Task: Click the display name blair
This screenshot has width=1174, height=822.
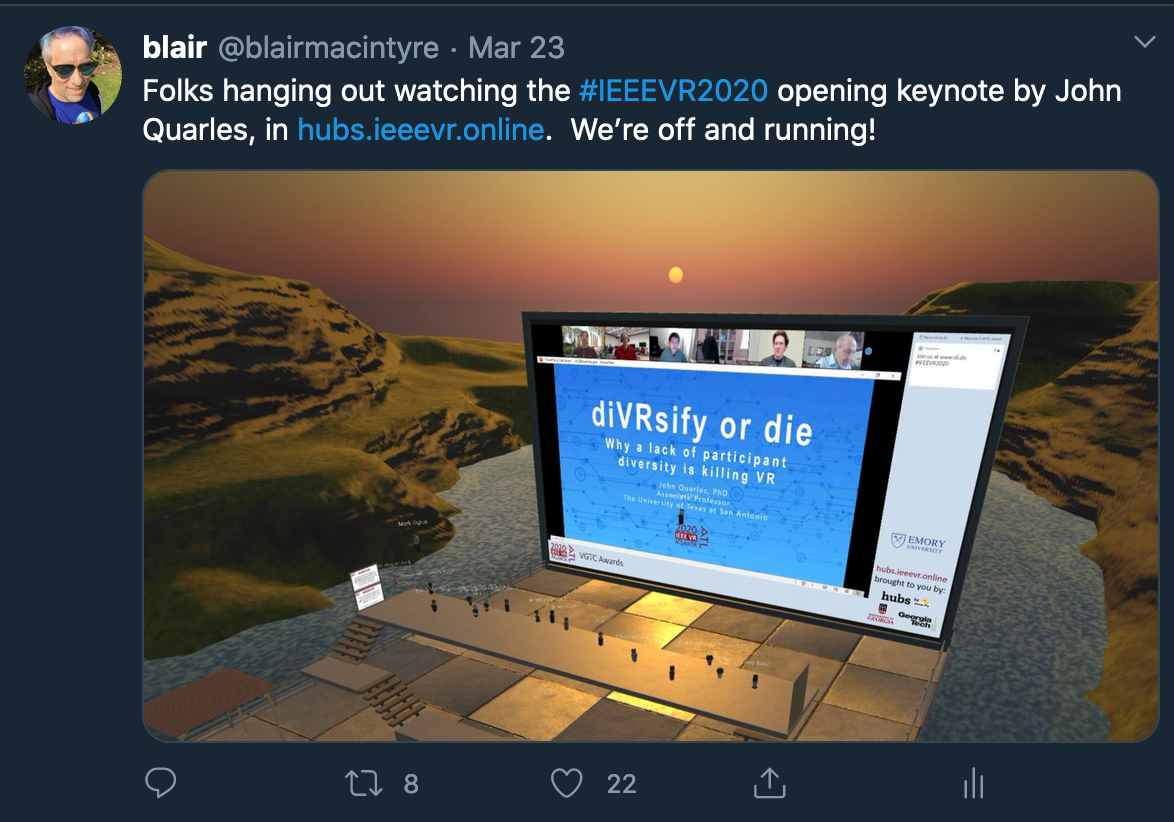Action: click(x=174, y=48)
